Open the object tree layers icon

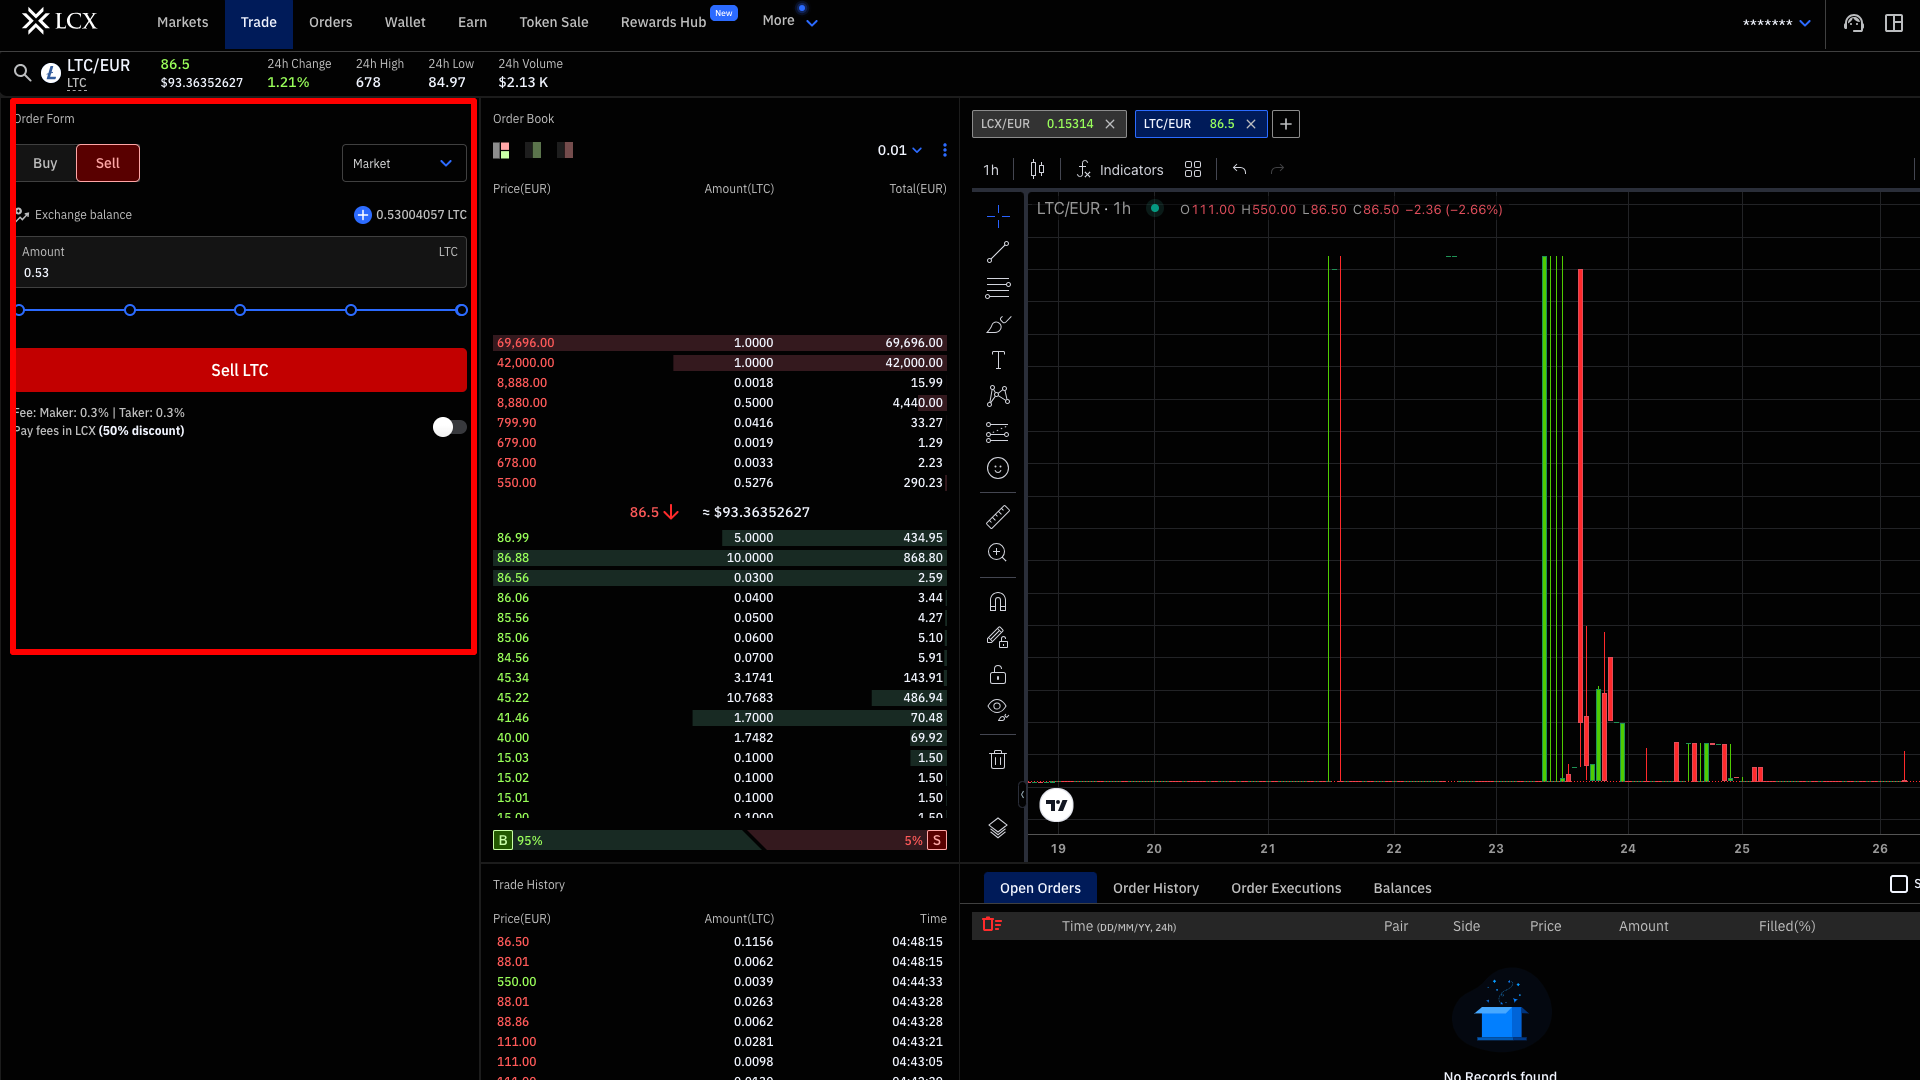pyautogui.click(x=998, y=828)
